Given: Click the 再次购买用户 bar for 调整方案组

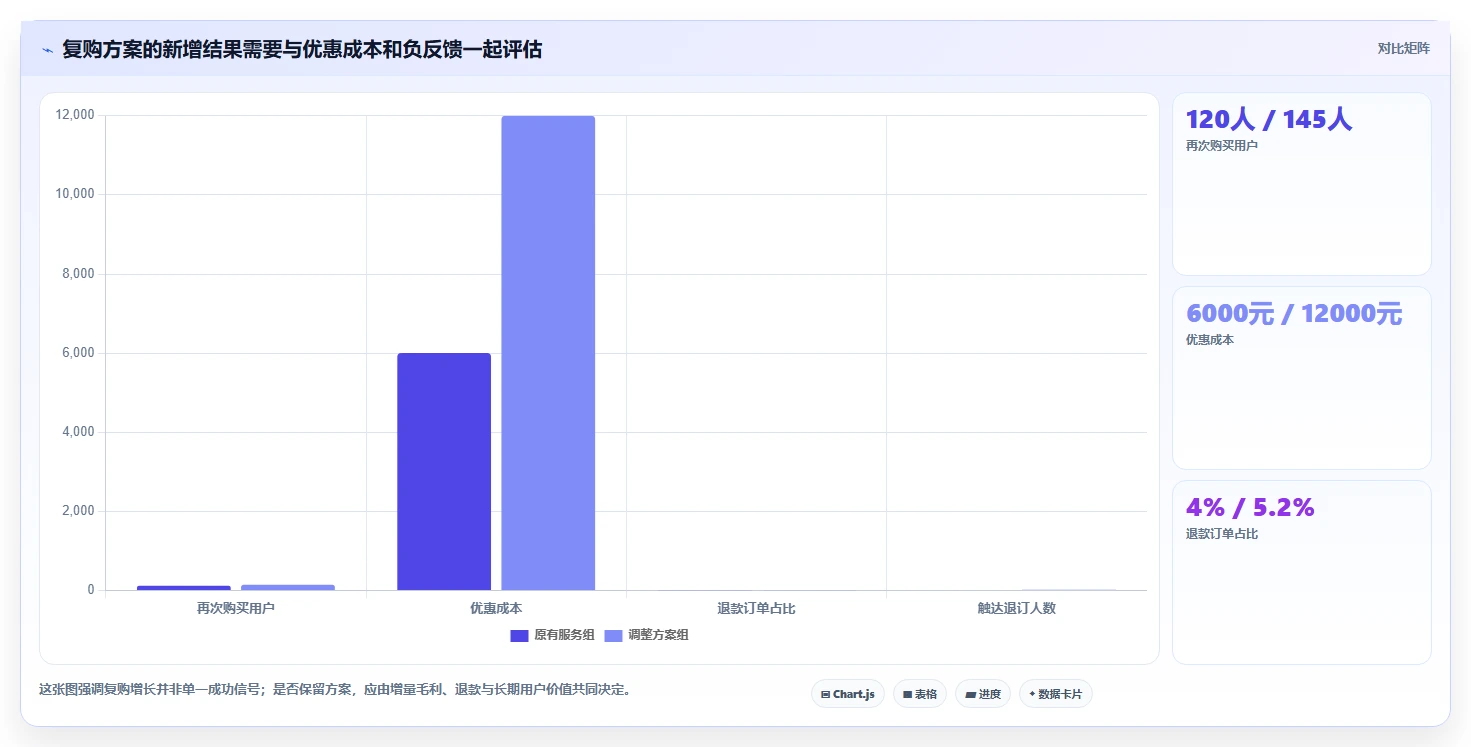Looking at the screenshot, I should (288, 587).
